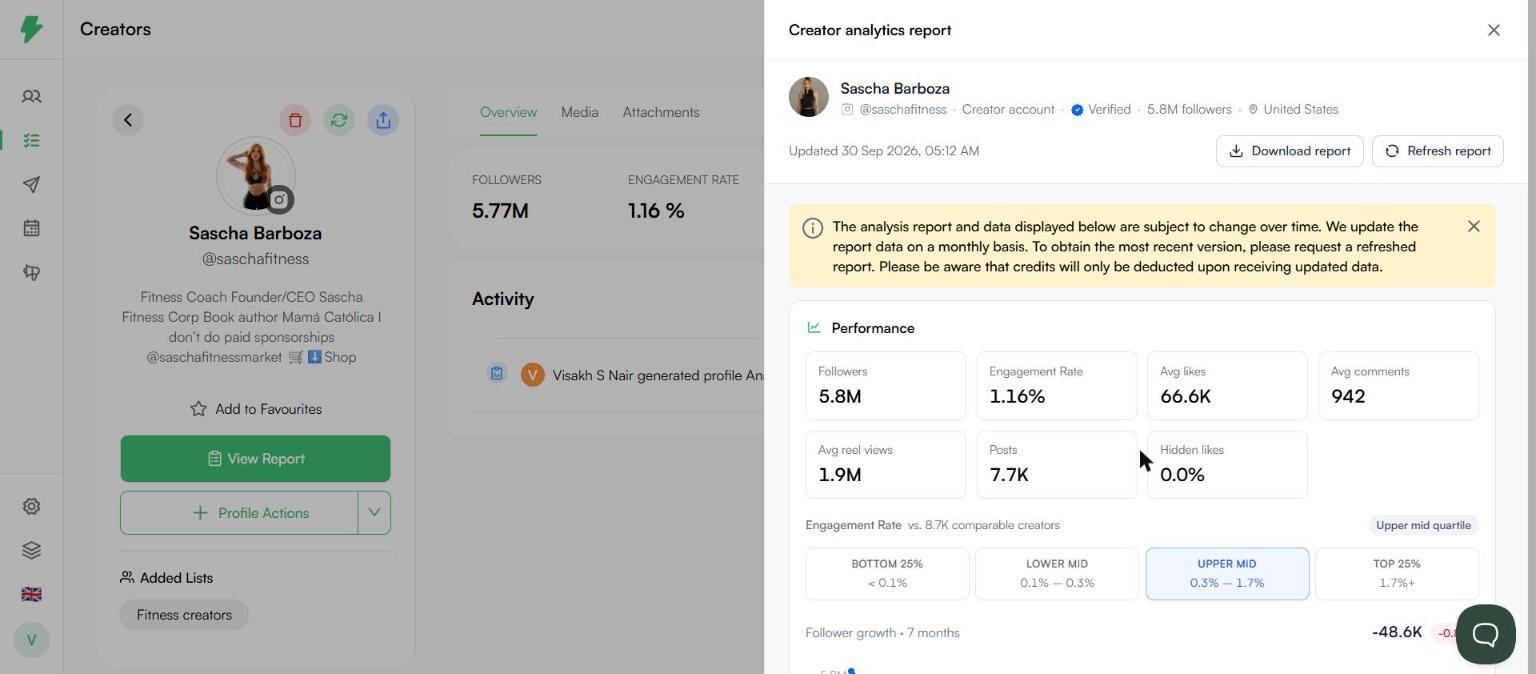This screenshot has width=1536, height=674.
Task: Click the star icon beside Add to Favourites
Action: pos(198,409)
